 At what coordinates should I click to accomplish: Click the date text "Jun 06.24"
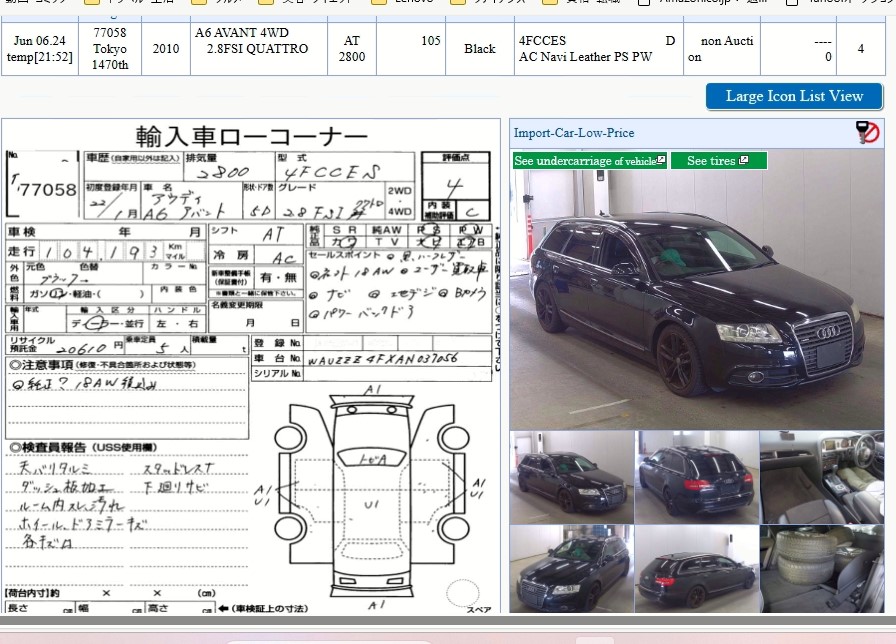39,41
